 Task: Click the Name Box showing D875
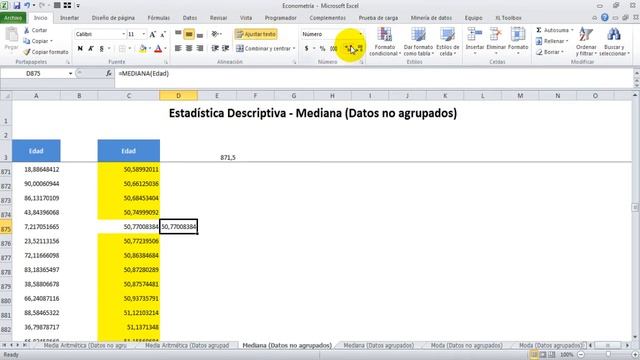(x=33, y=73)
